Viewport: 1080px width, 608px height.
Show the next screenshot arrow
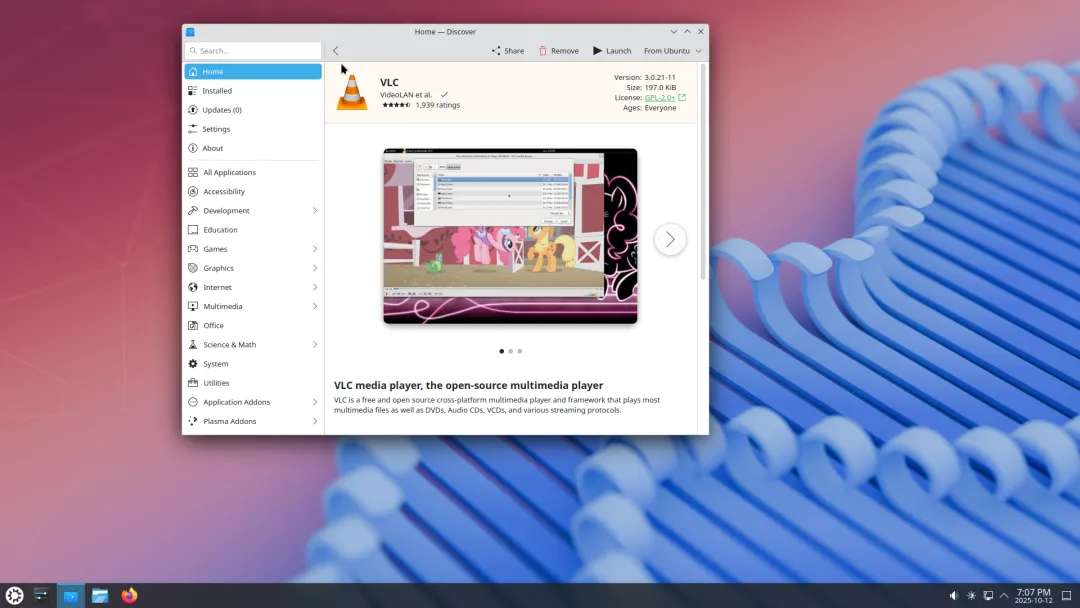pyautogui.click(x=670, y=240)
